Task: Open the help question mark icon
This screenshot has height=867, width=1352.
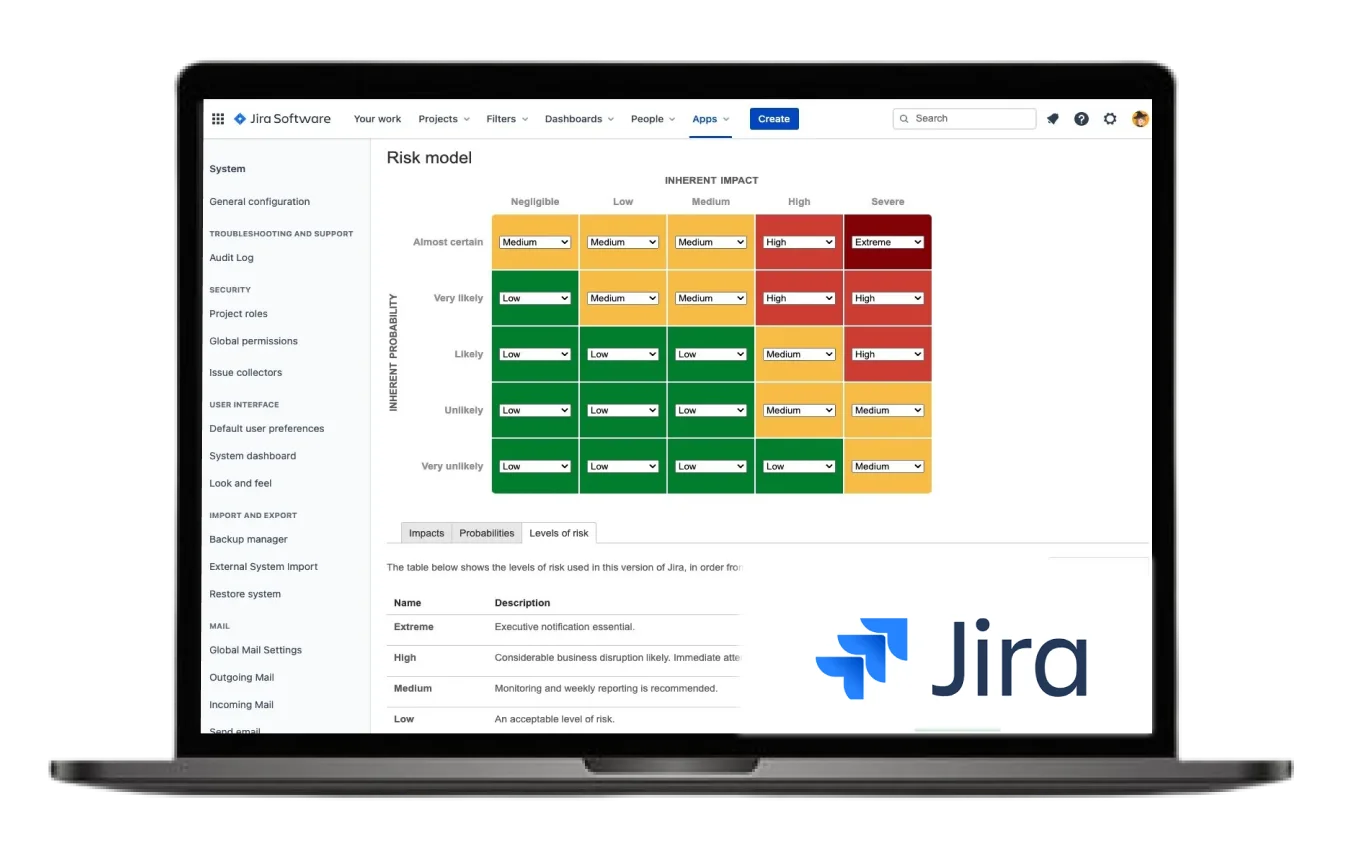Action: coord(1081,119)
